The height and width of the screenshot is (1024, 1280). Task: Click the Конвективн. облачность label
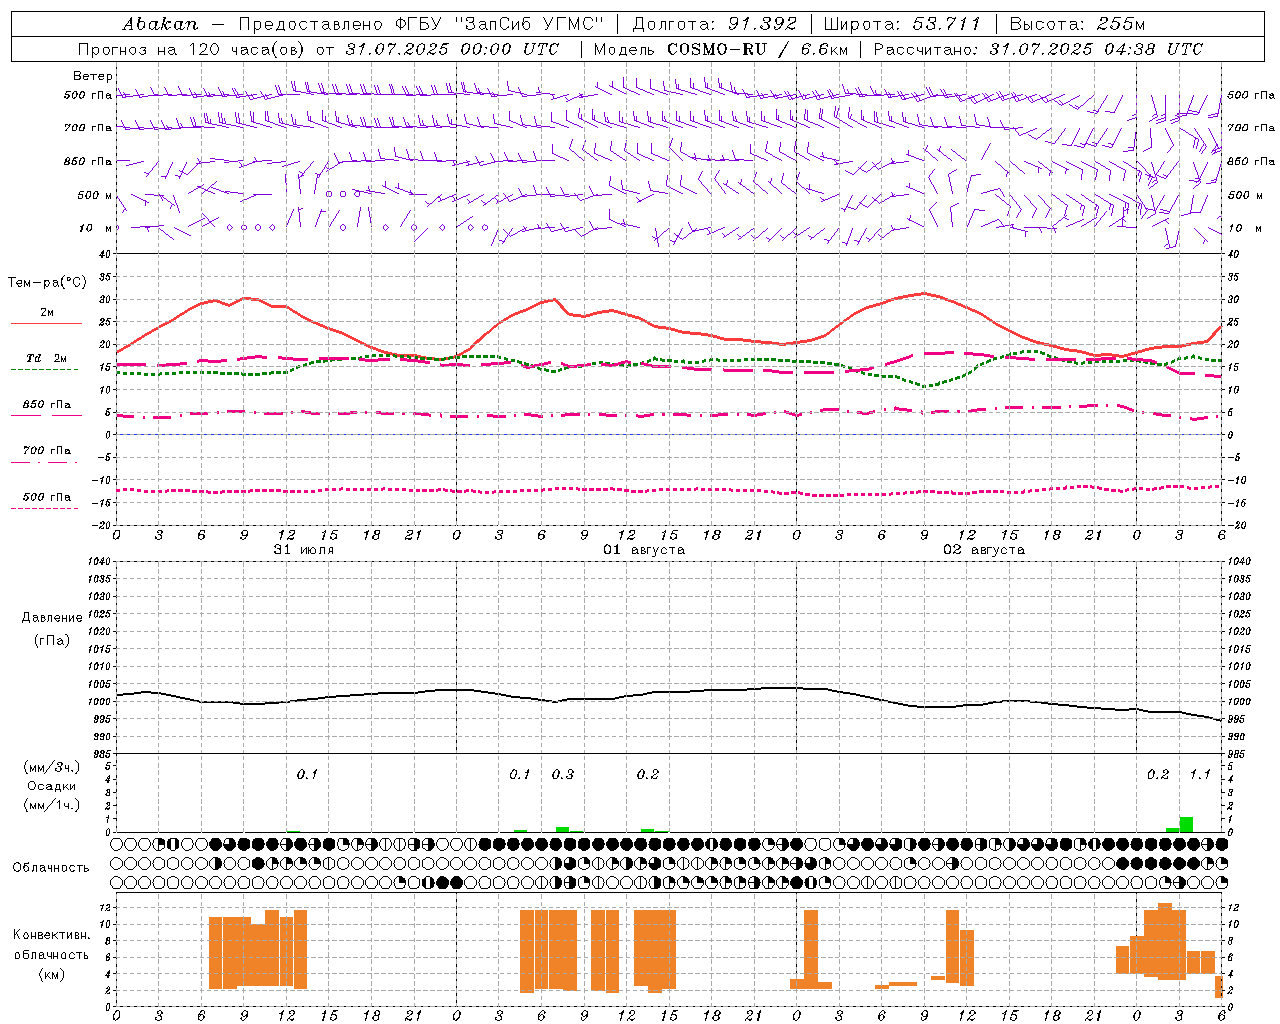point(51,945)
